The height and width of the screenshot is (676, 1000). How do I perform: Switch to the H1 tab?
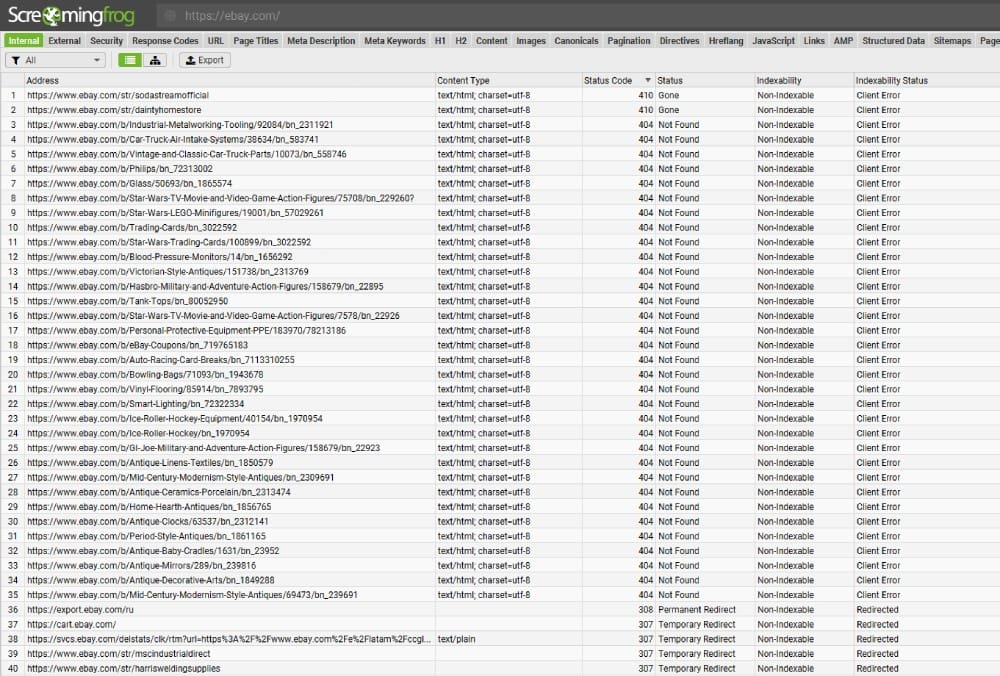(x=440, y=41)
